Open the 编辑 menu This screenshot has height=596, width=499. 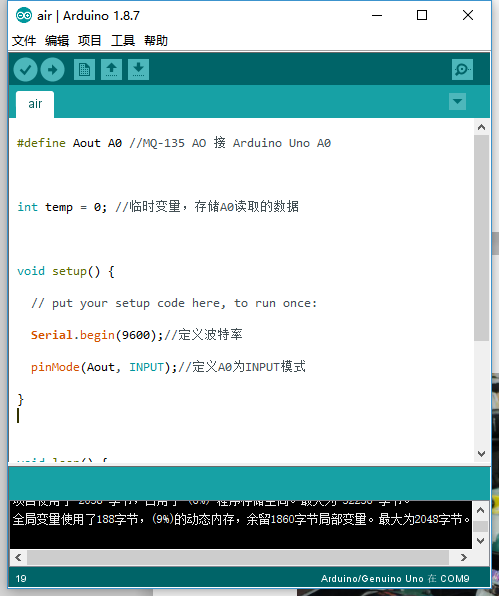(x=57, y=40)
